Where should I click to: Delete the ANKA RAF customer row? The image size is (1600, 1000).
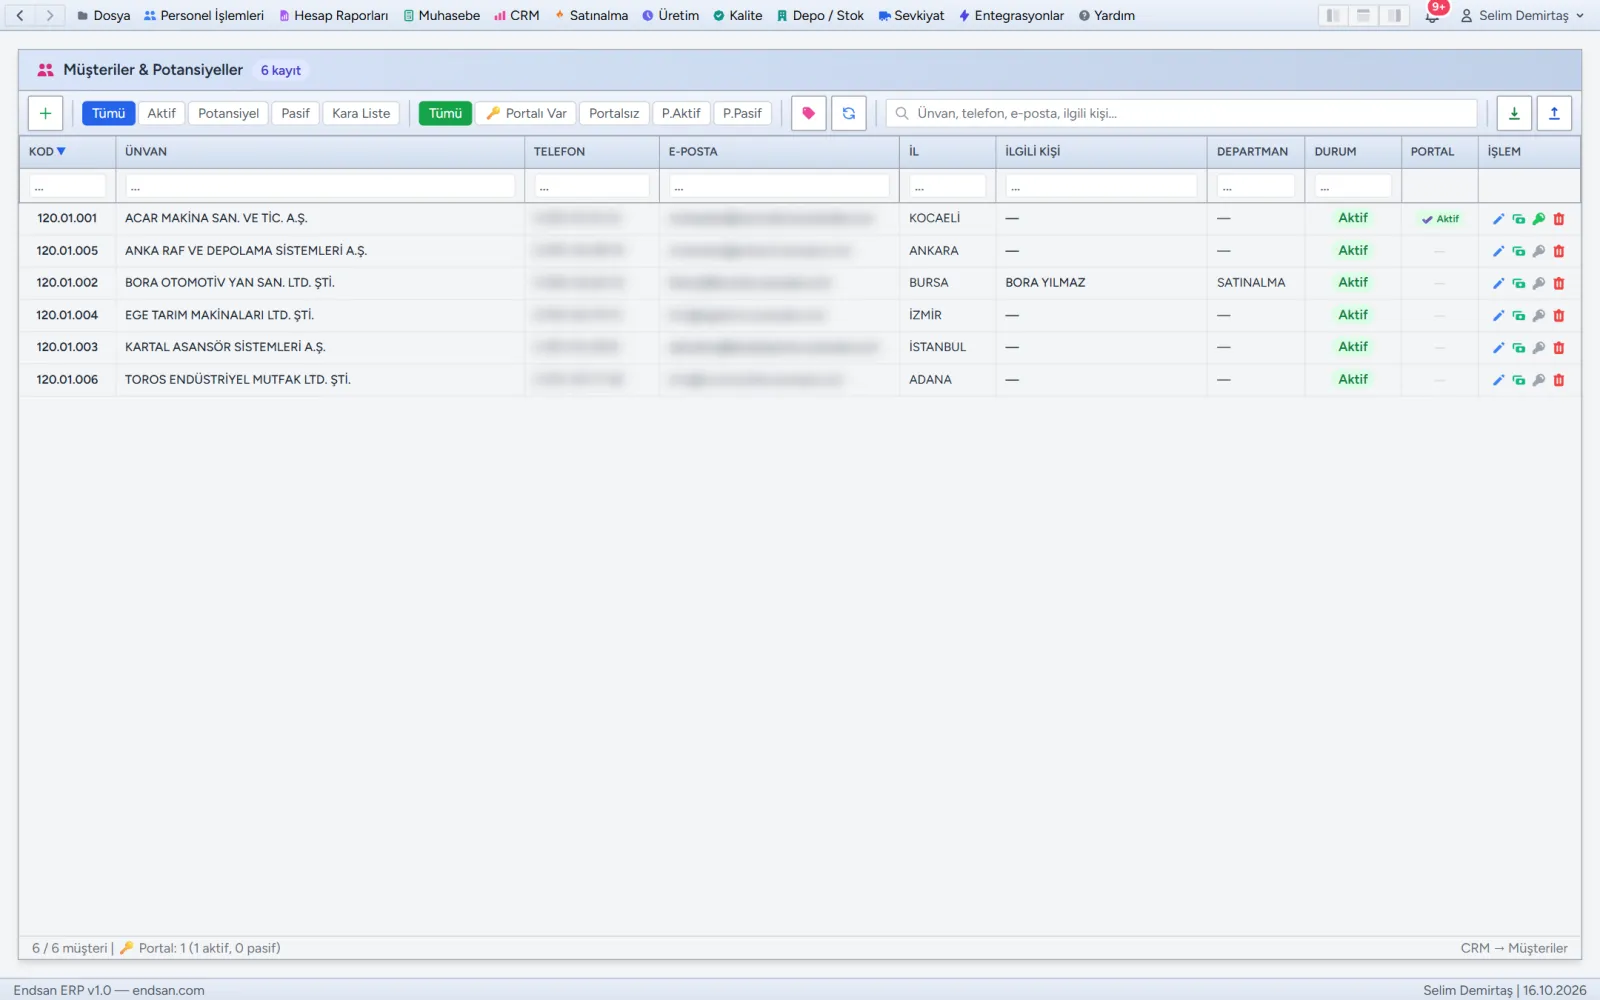(1559, 251)
